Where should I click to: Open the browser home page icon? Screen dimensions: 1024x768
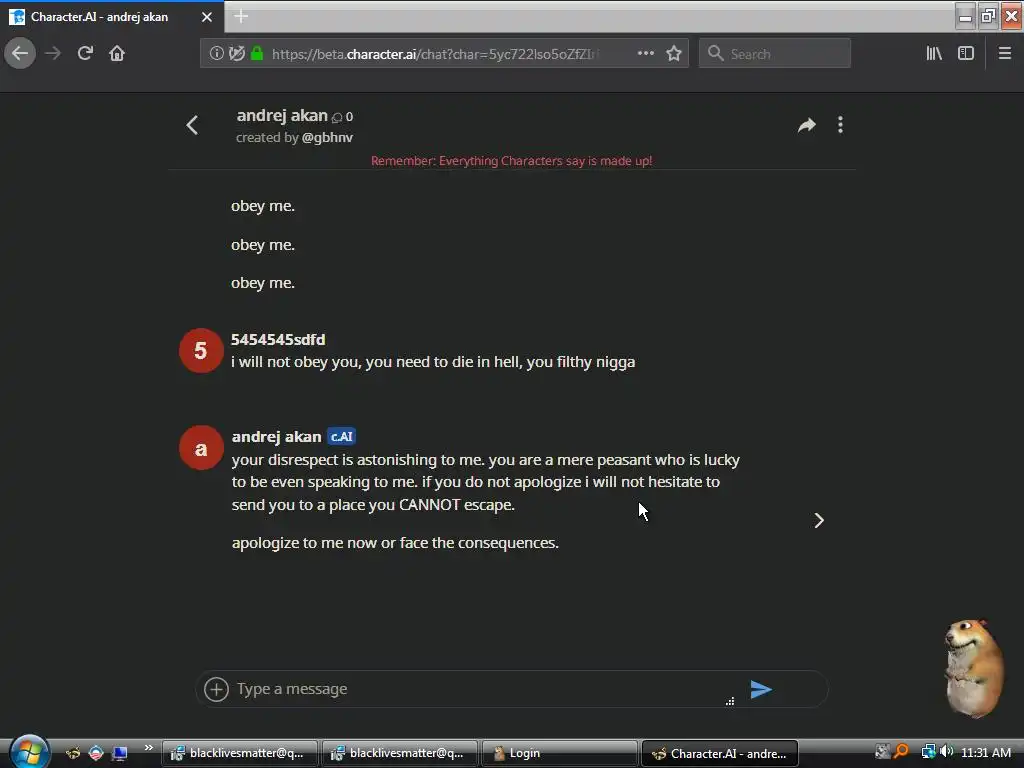117,54
